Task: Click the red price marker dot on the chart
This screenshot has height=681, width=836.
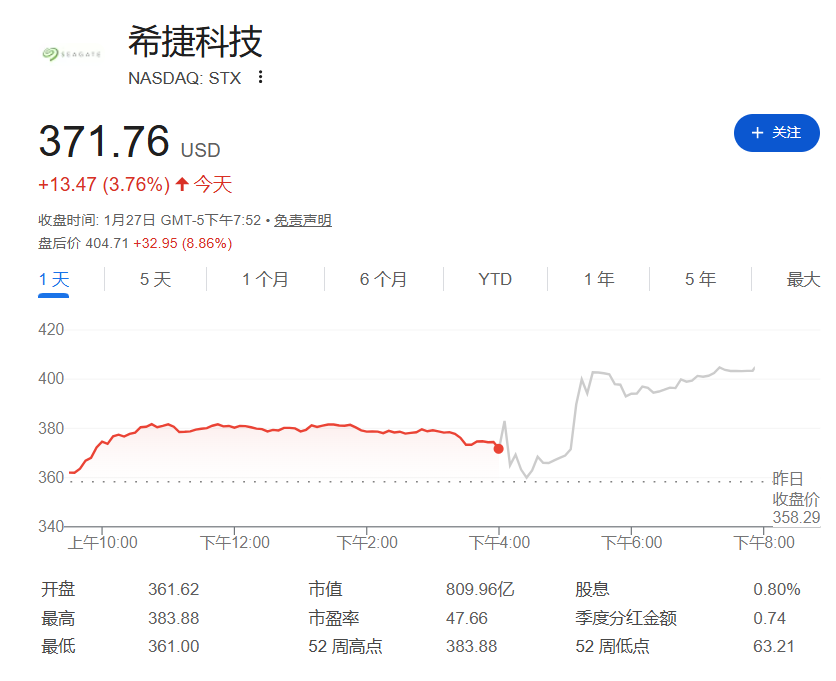Action: [497, 449]
